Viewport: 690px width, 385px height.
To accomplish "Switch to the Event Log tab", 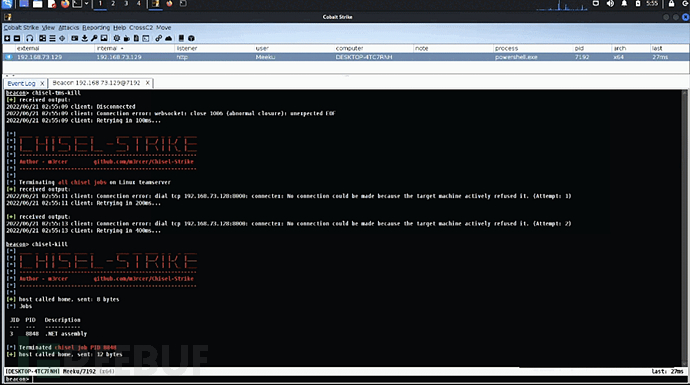I will point(21,83).
